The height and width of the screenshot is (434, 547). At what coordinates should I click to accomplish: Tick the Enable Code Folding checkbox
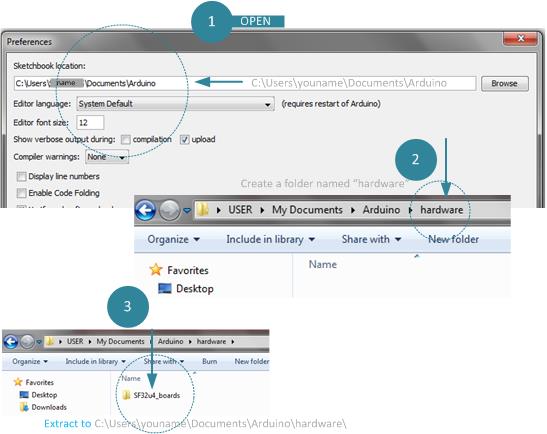21,193
